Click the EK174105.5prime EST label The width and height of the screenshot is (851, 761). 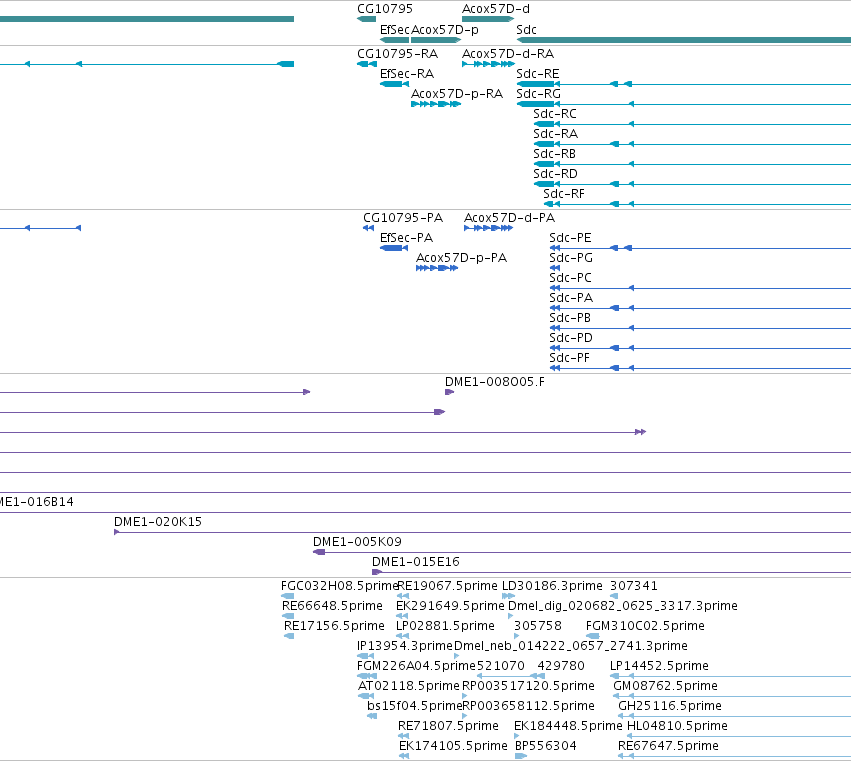tap(453, 747)
